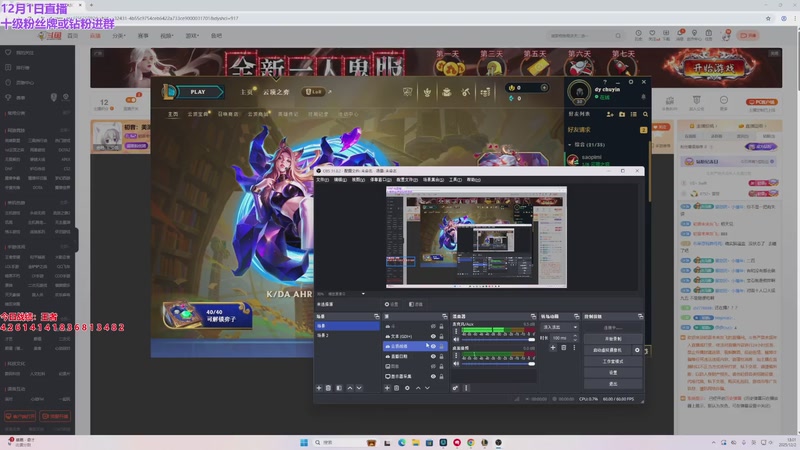The height and width of the screenshot is (450, 800).
Task: Open the OBS 编辑 menu
Action: point(340,180)
